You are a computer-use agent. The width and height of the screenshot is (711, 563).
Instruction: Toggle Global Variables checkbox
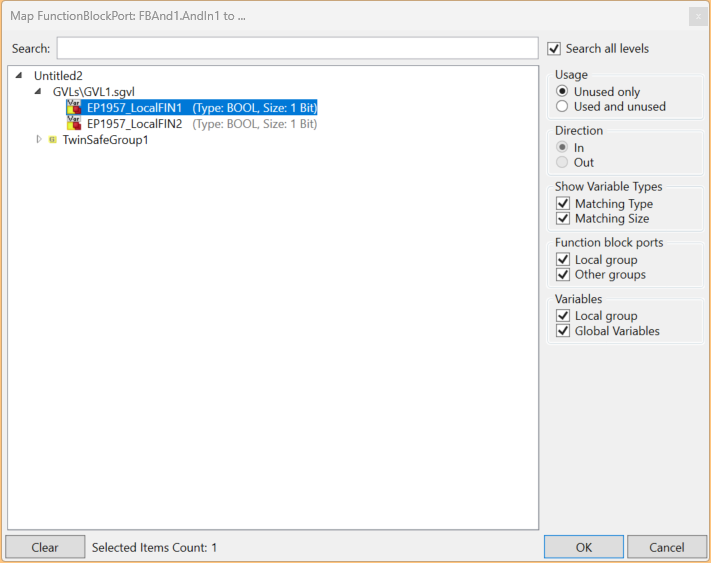pos(563,330)
